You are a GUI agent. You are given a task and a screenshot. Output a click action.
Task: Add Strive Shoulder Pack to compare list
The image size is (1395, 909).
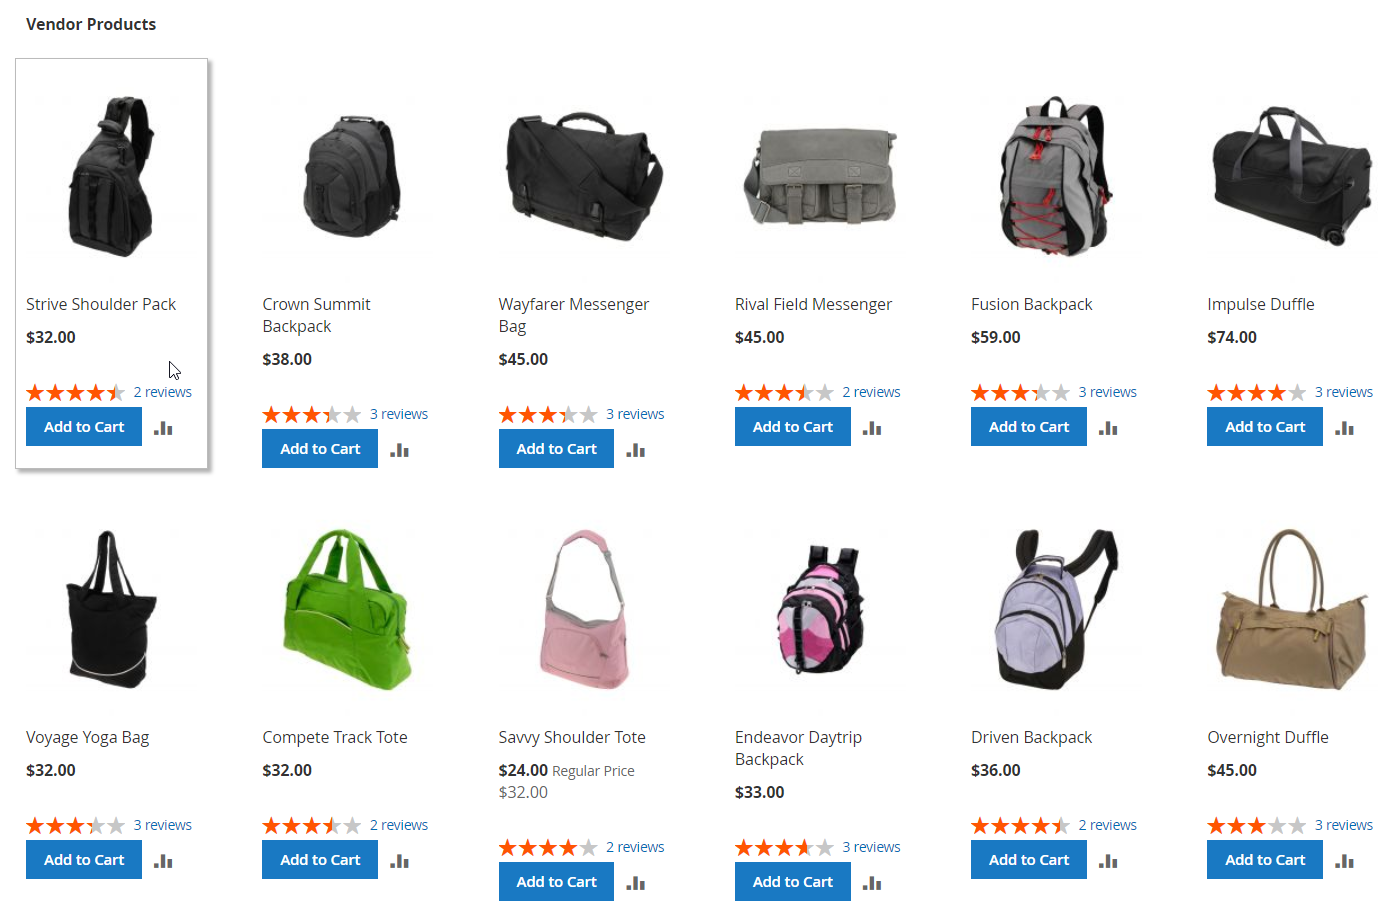tap(164, 428)
